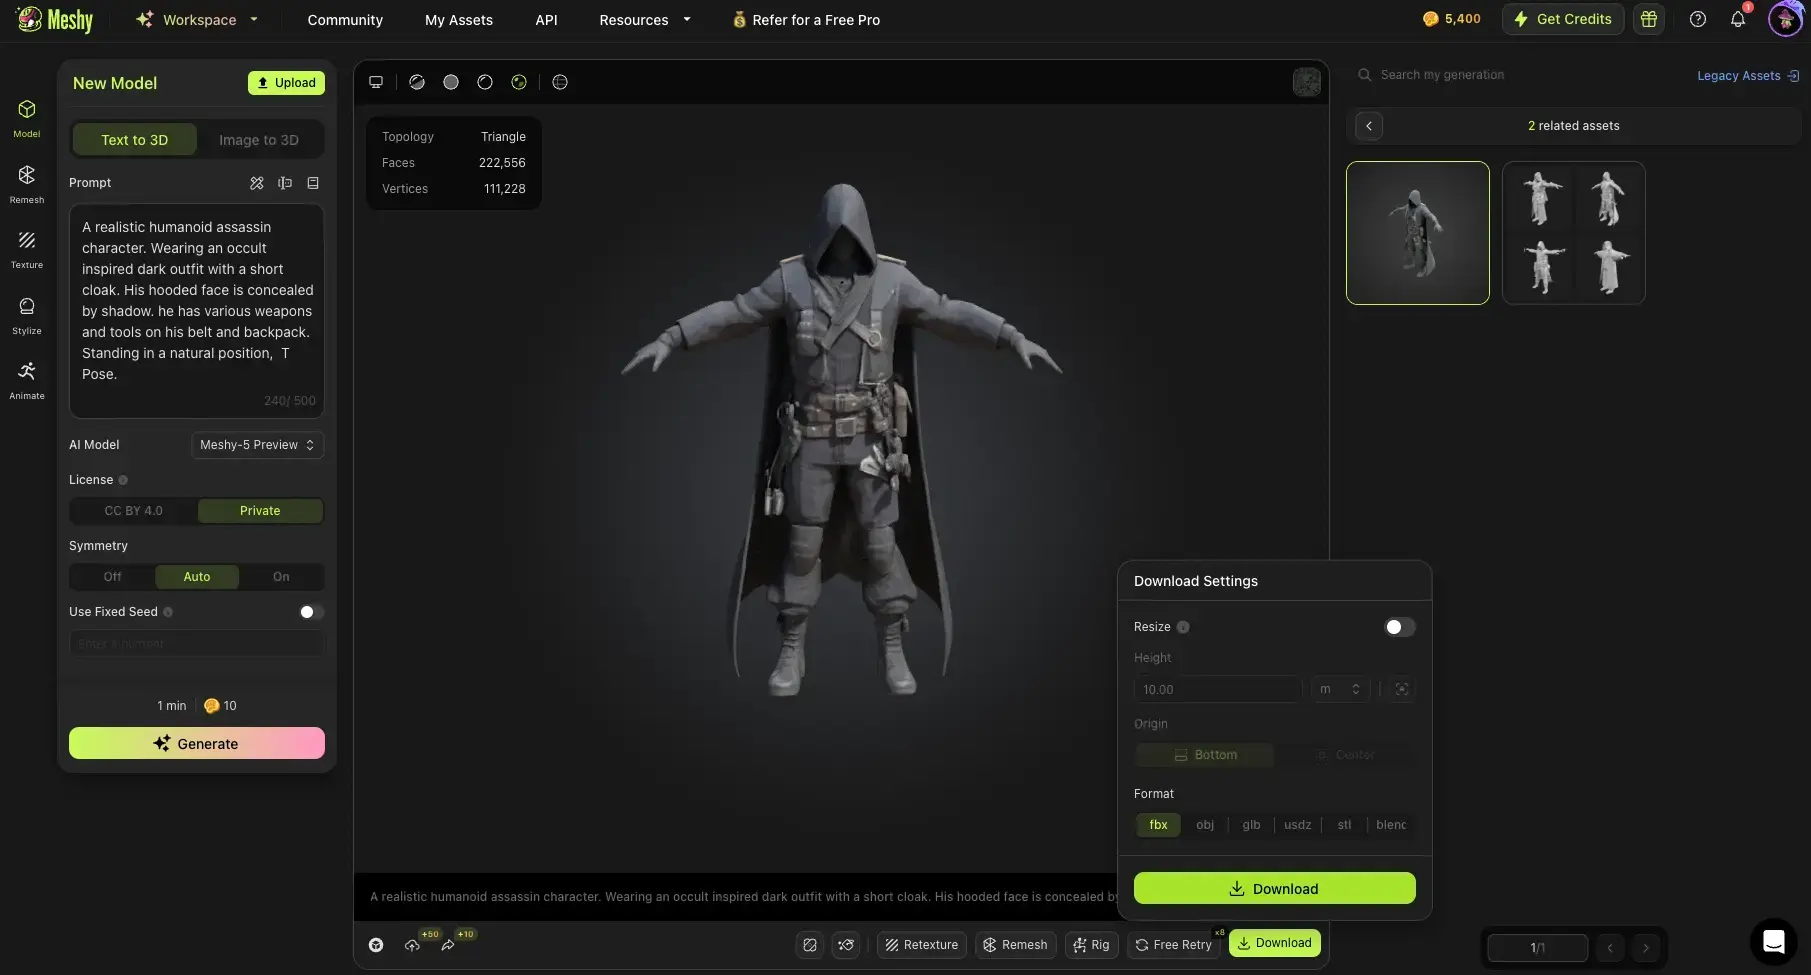This screenshot has width=1811, height=975.
Task: Click the publish icon with +50 credits badge
Action: pyautogui.click(x=413, y=945)
